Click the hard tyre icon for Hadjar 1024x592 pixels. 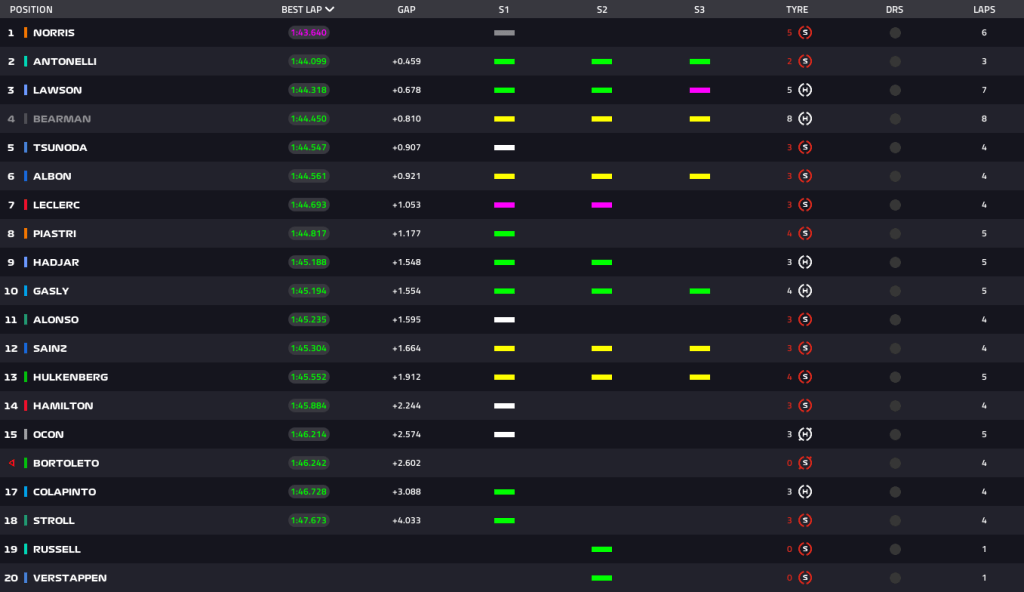coord(805,262)
